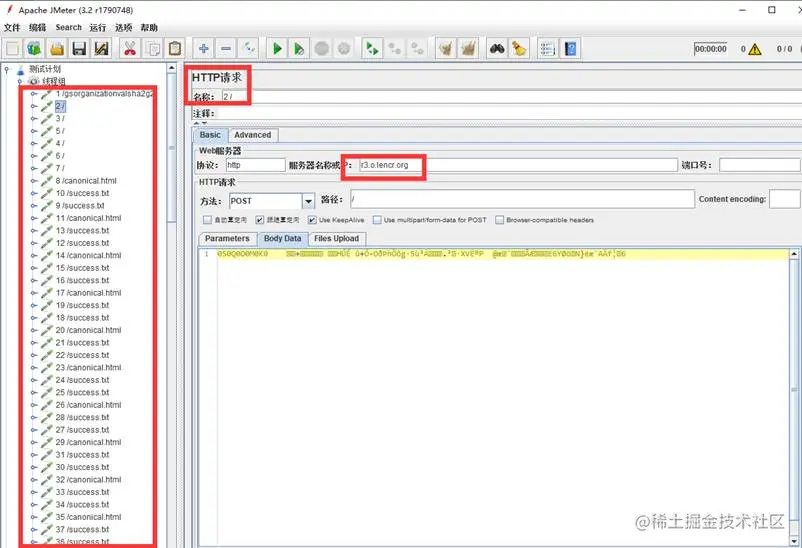Image resolution: width=802 pixels, height=548 pixels.
Task: Click the grey Stop icon
Action: pos(322,49)
